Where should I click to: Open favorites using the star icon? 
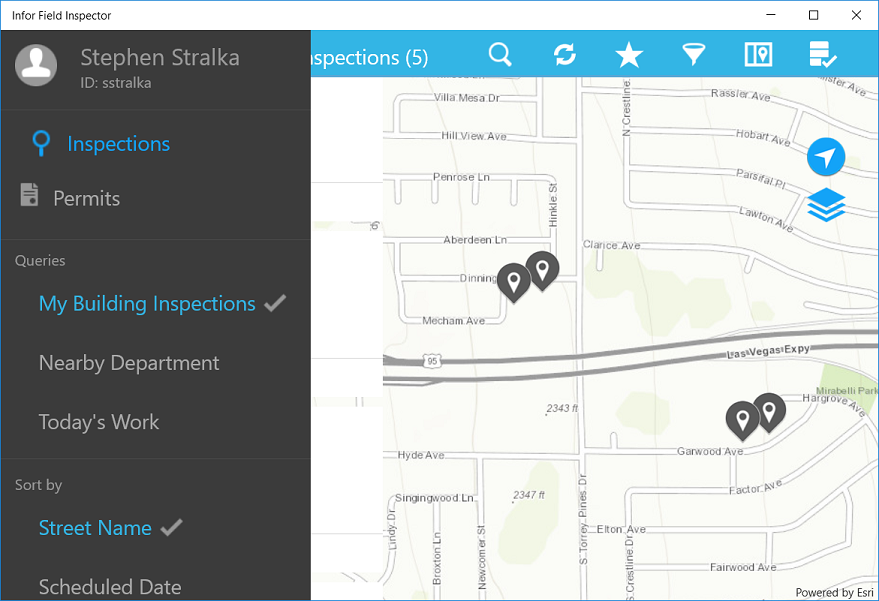tap(628, 55)
